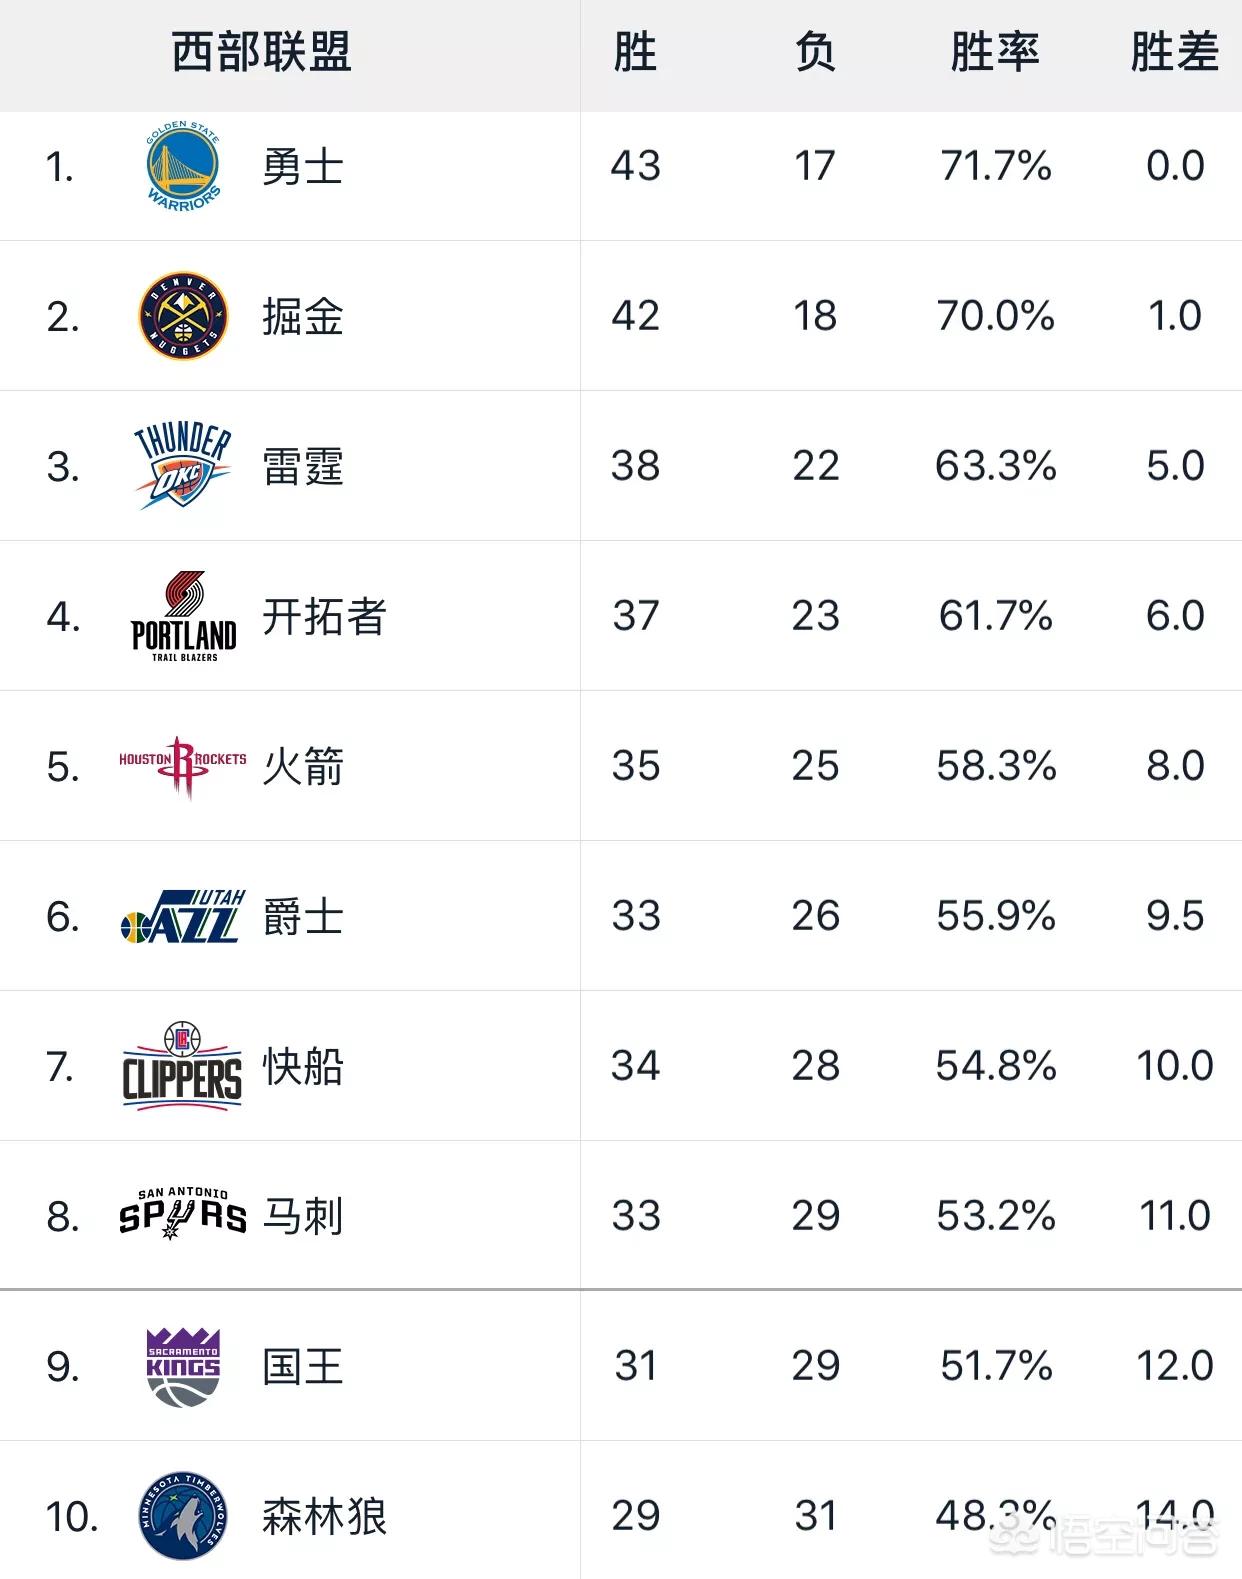1242x1579 pixels.
Task: Tap the Golden State Warriors logo
Action: tap(183, 166)
